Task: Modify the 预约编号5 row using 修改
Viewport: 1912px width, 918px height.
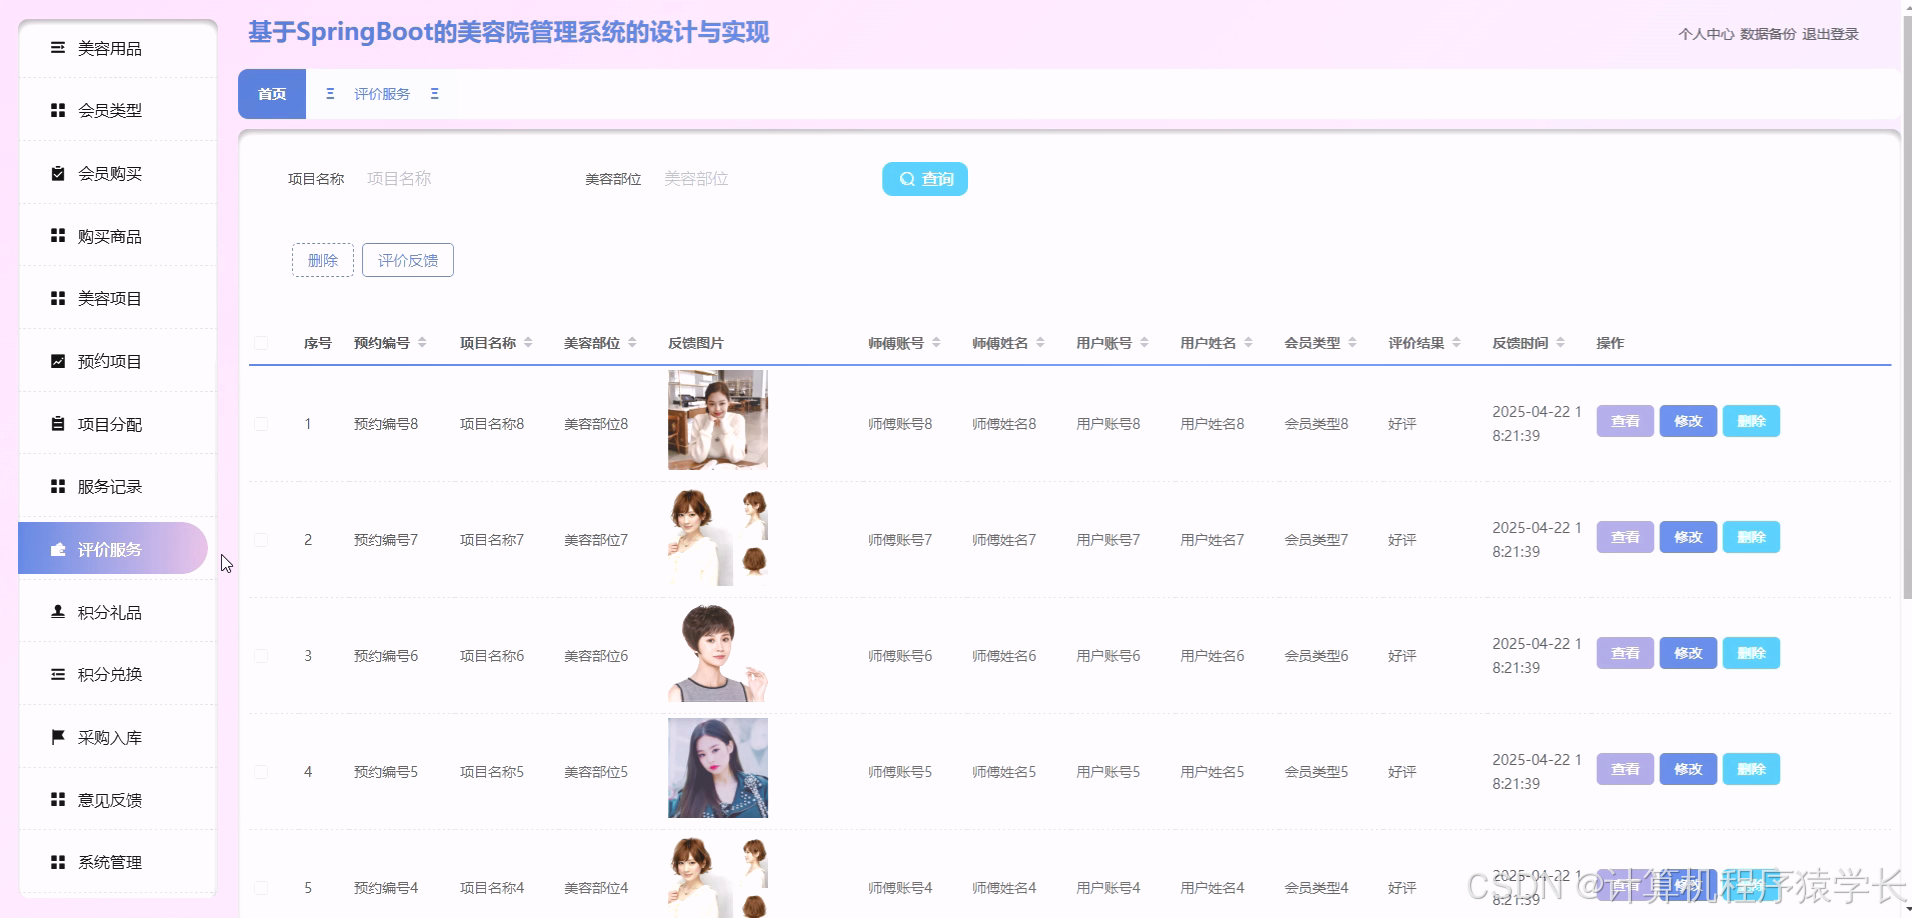Action: 1688,769
